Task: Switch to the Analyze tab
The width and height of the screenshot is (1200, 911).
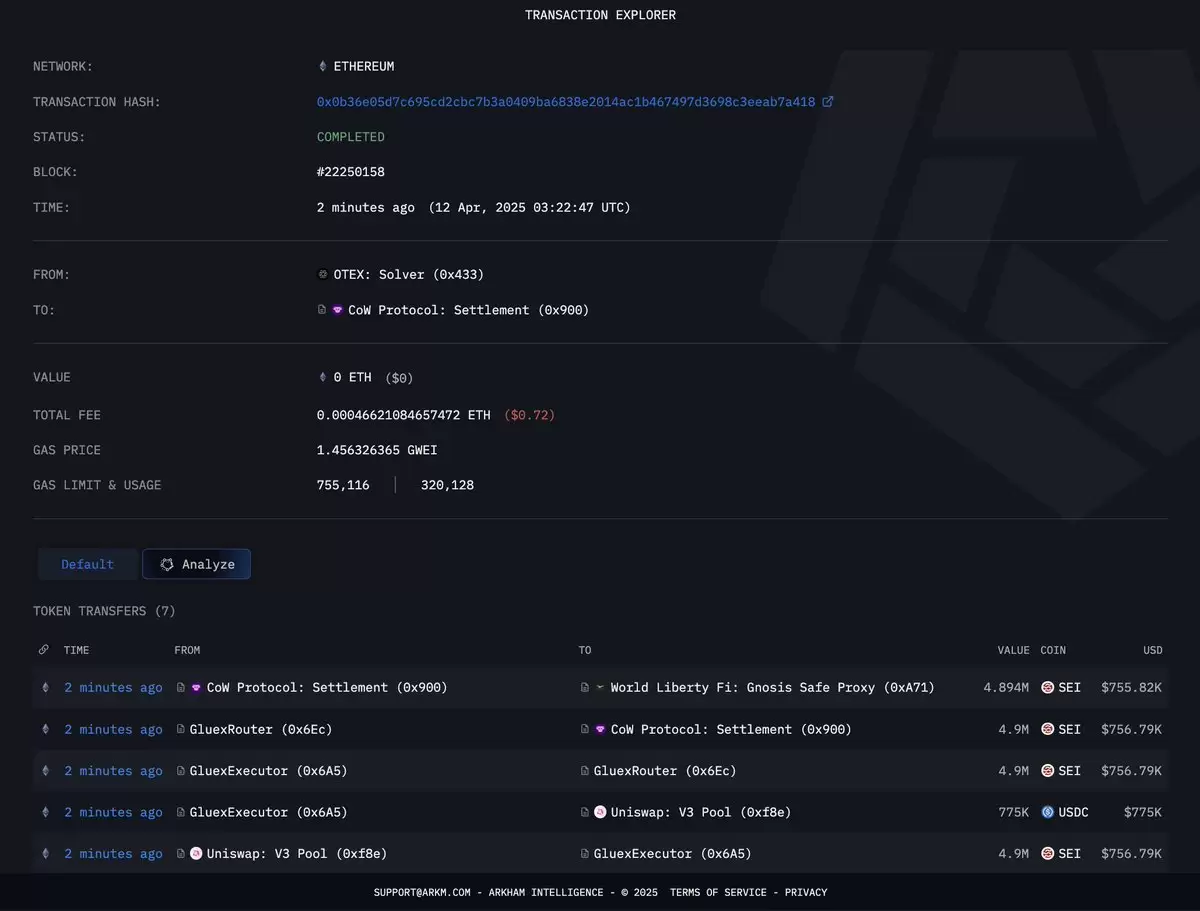Action: pyautogui.click(x=197, y=564)
